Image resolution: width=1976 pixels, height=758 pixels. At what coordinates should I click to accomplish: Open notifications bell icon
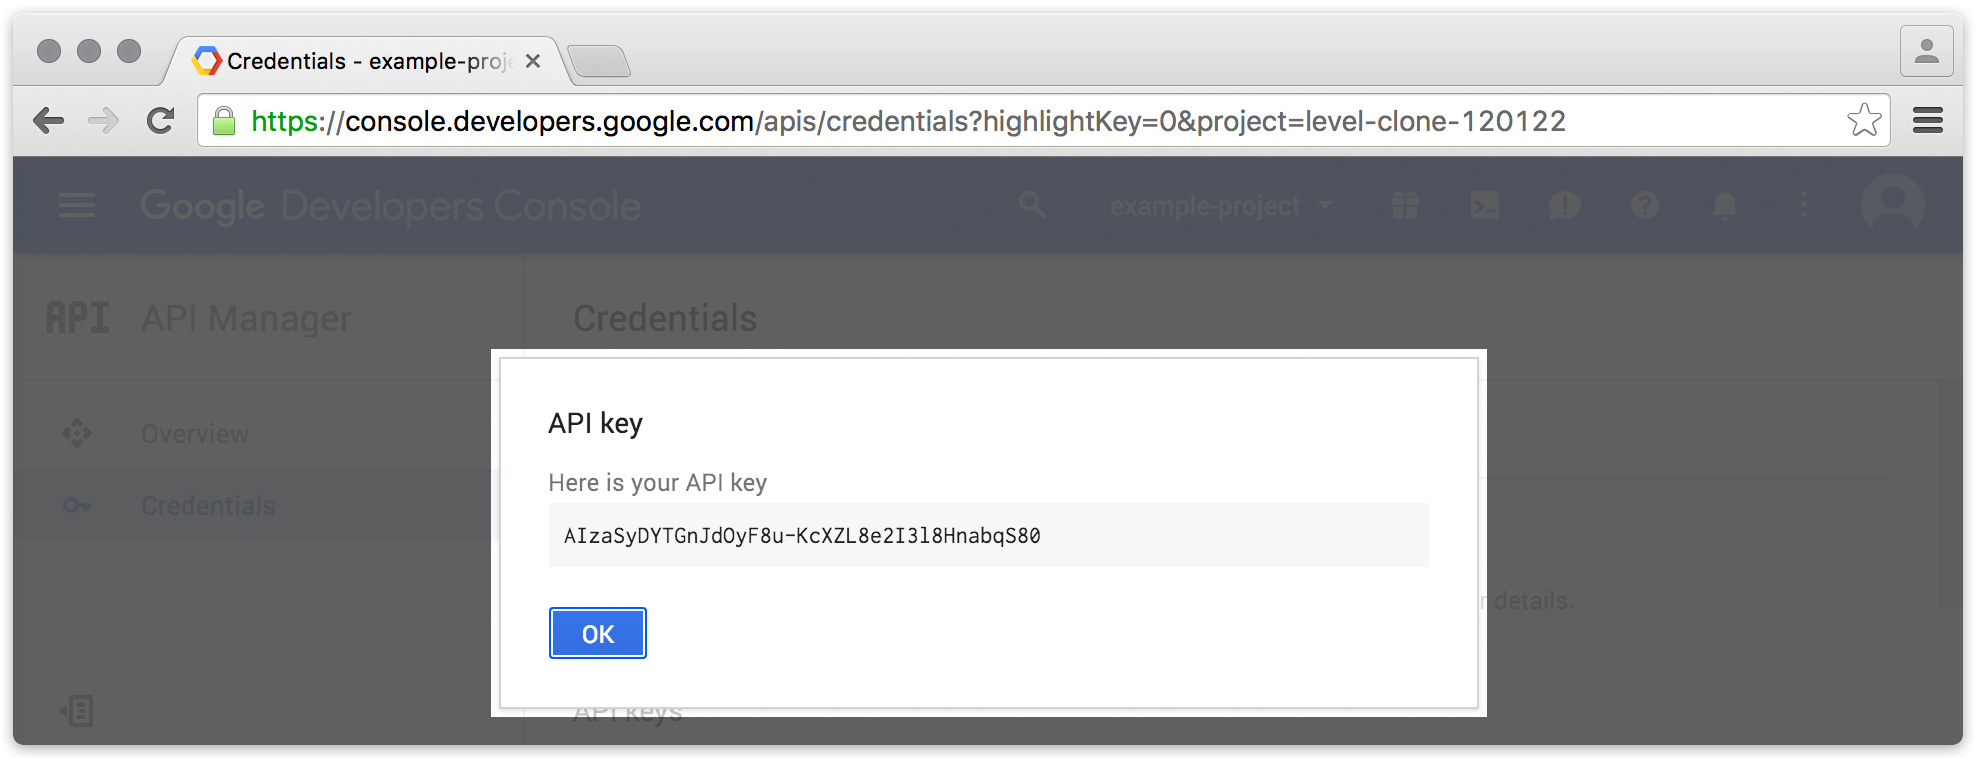1724,206
